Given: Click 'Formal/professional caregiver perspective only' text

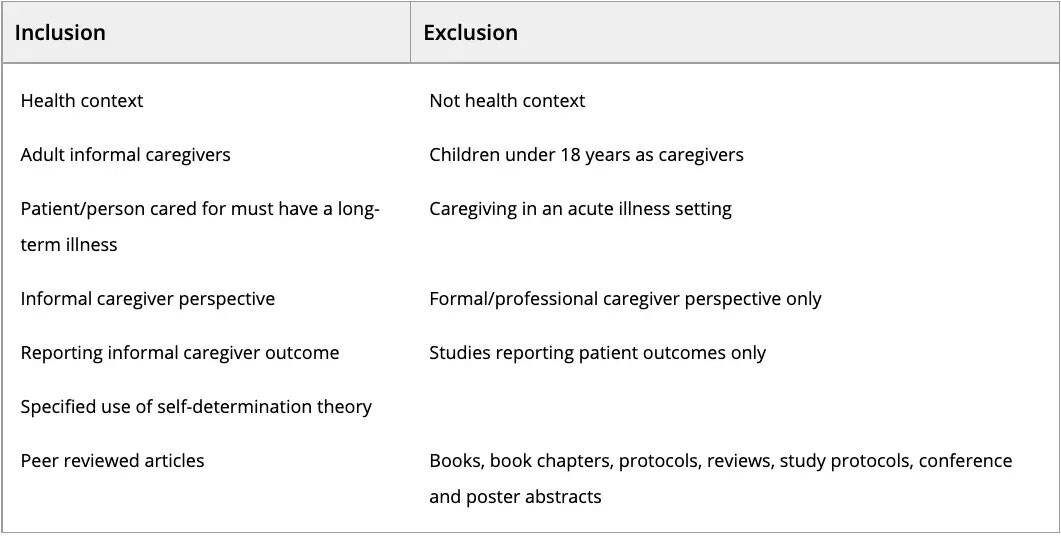Looking at the screenshot, I should click(625, 298).
